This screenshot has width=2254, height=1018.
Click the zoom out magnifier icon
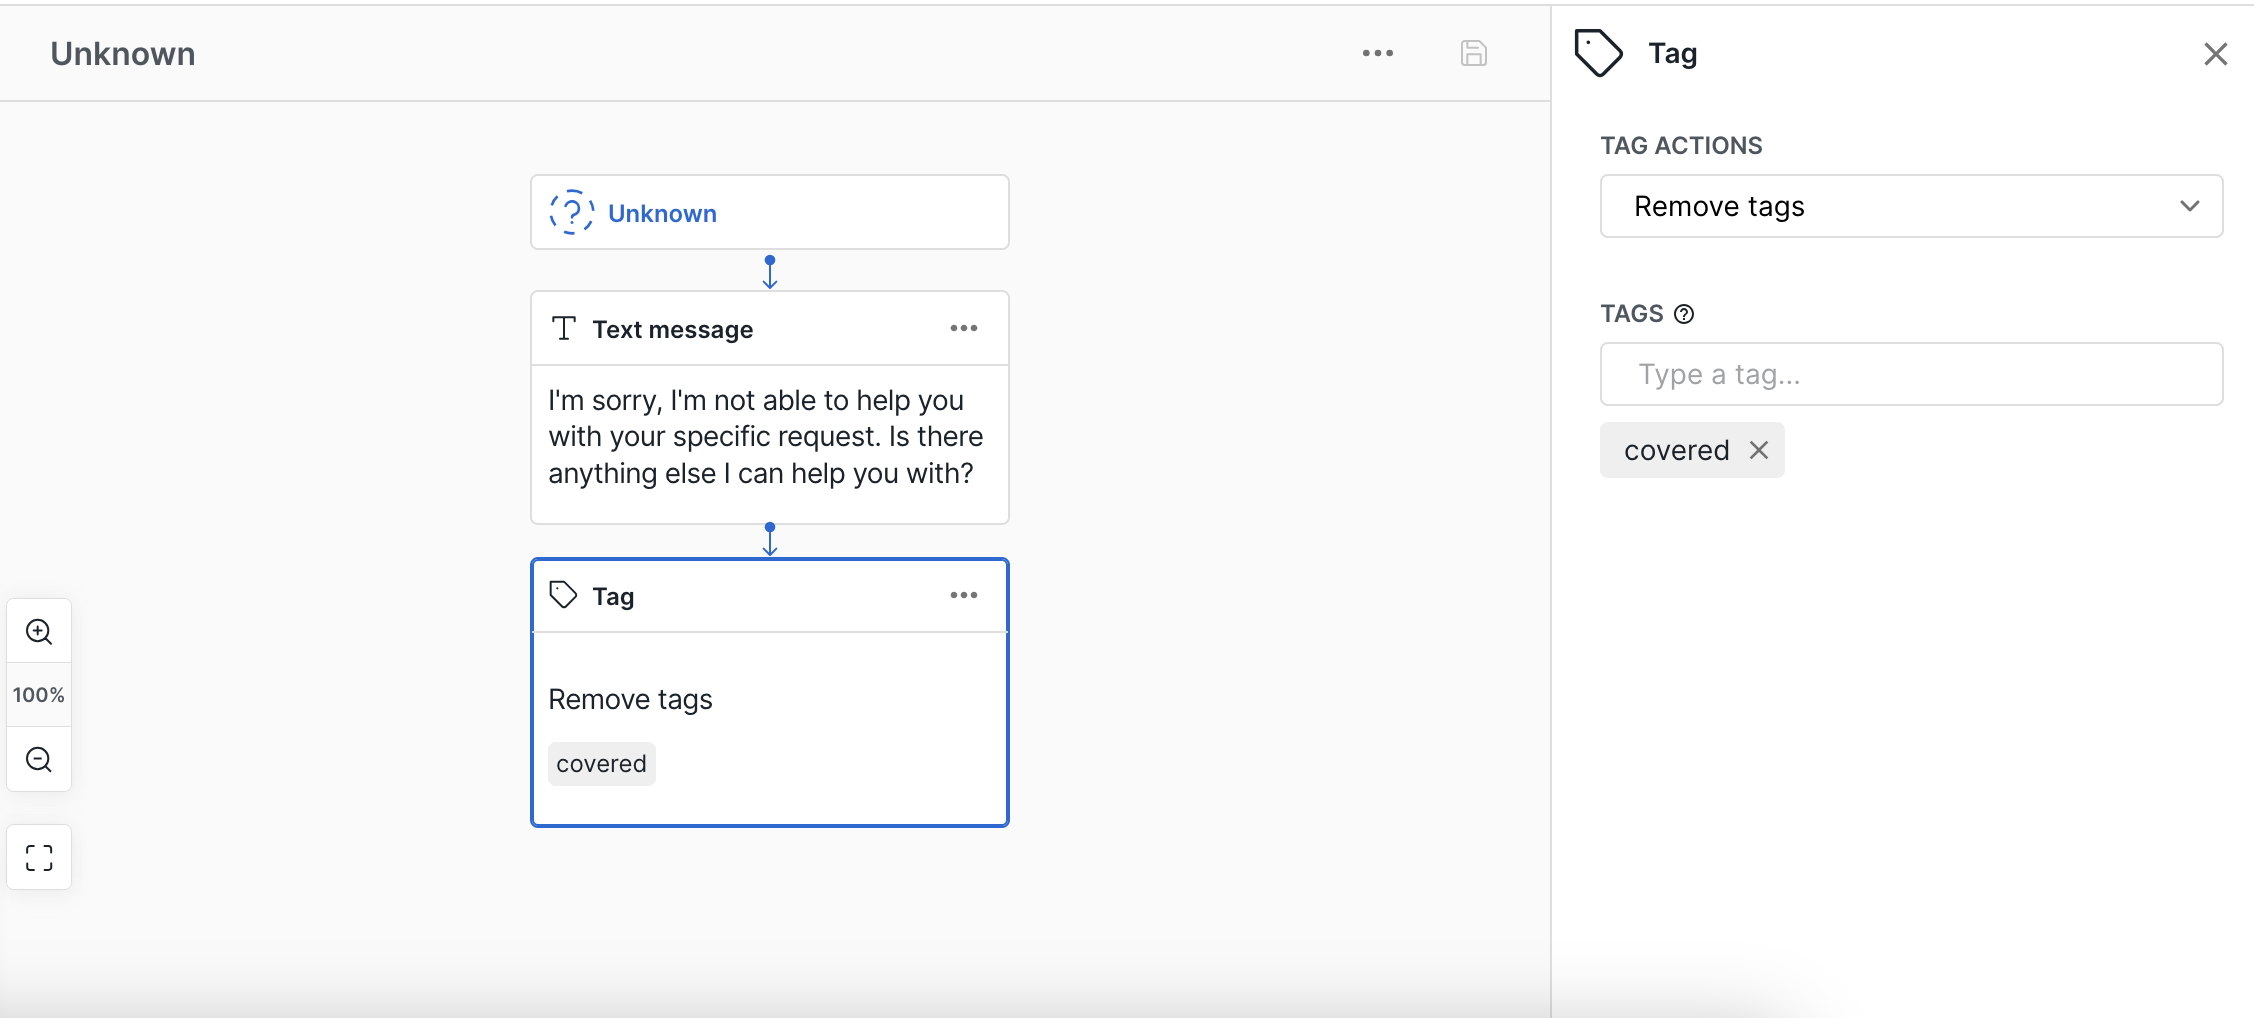click(39, 760)
